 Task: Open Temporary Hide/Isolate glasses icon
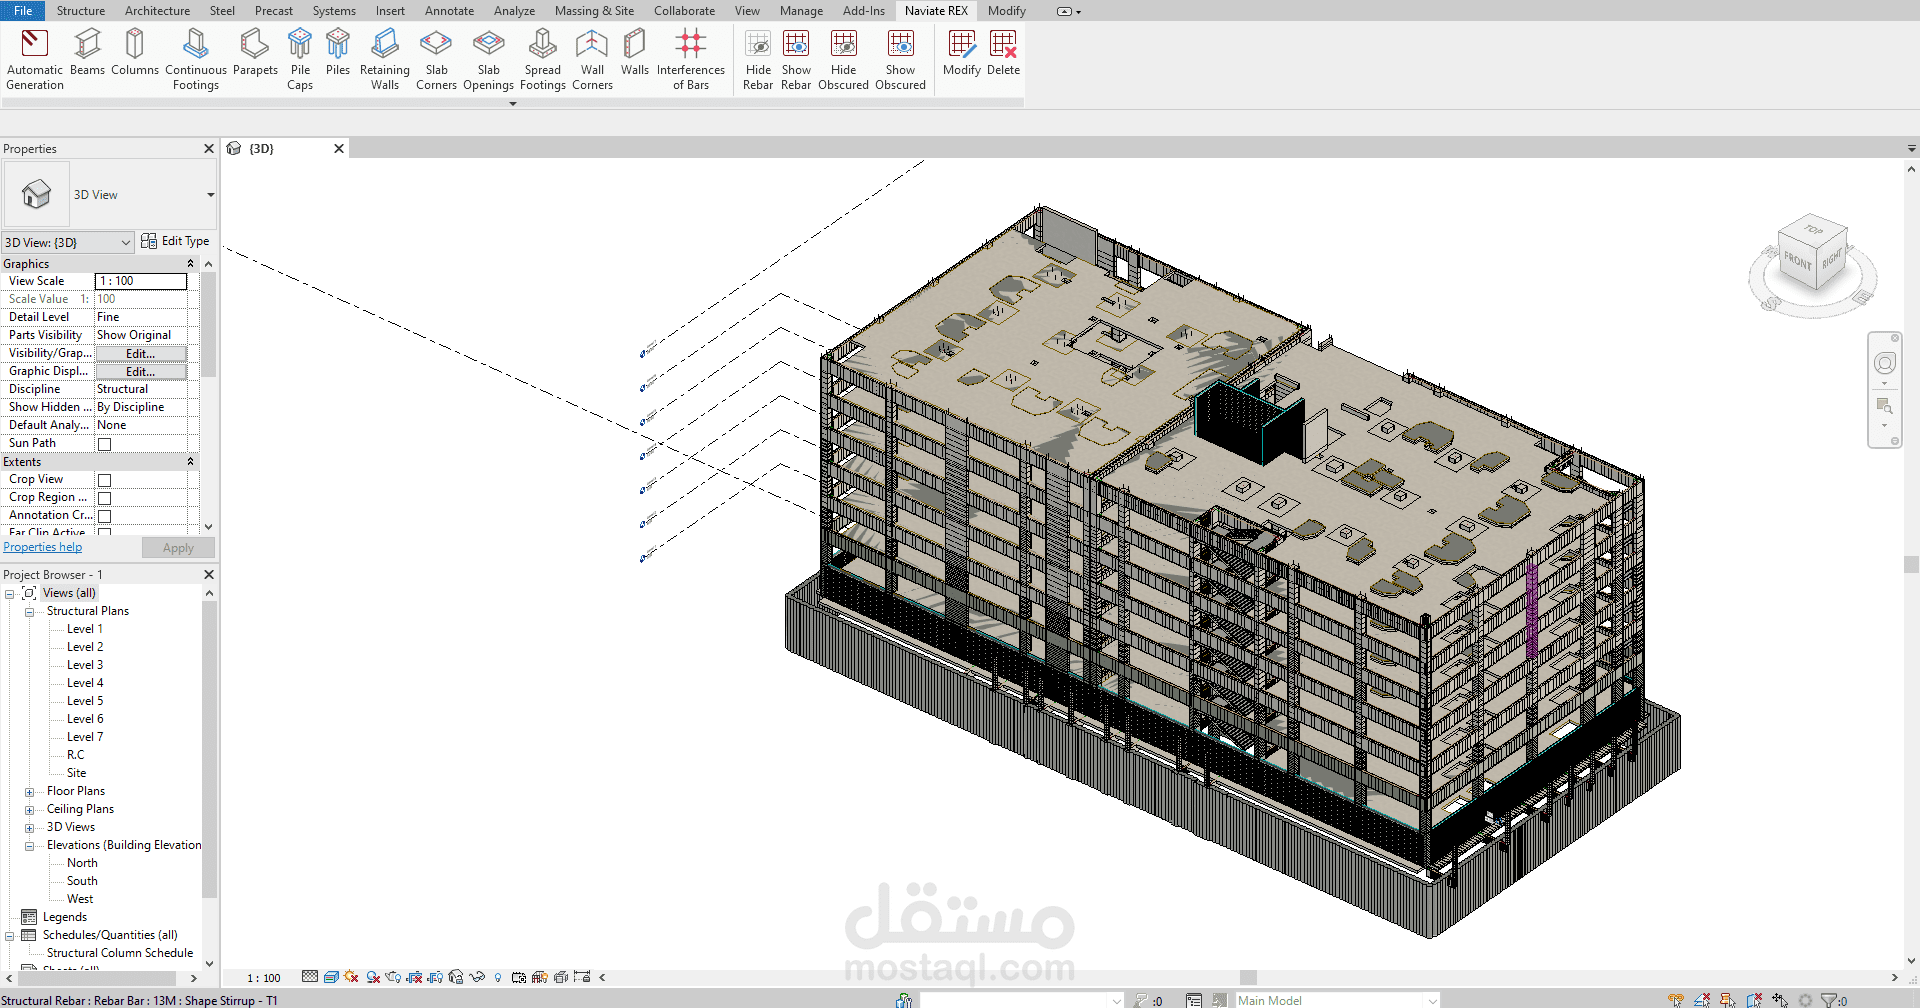(477, 977)
